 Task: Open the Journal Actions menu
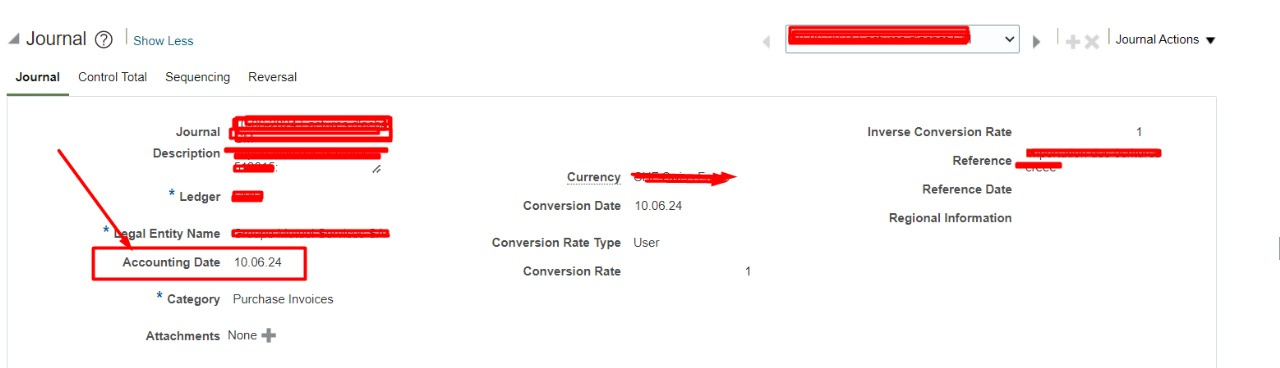(1165, 40)
